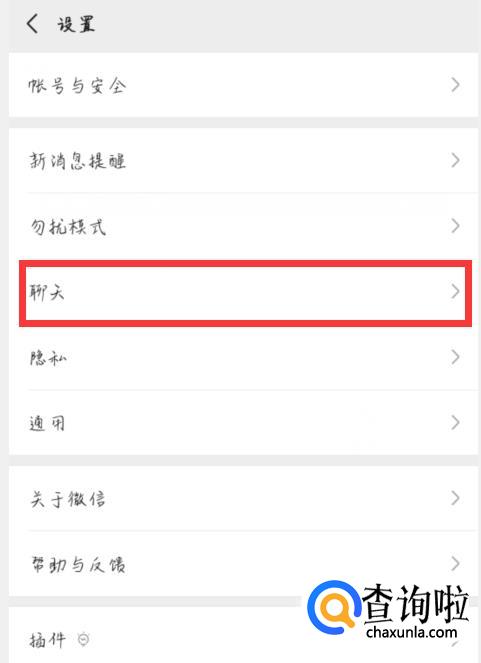Click the small badge icon beside 插件
The width and height of the screenshot is (481, 663).
[84, 639]
